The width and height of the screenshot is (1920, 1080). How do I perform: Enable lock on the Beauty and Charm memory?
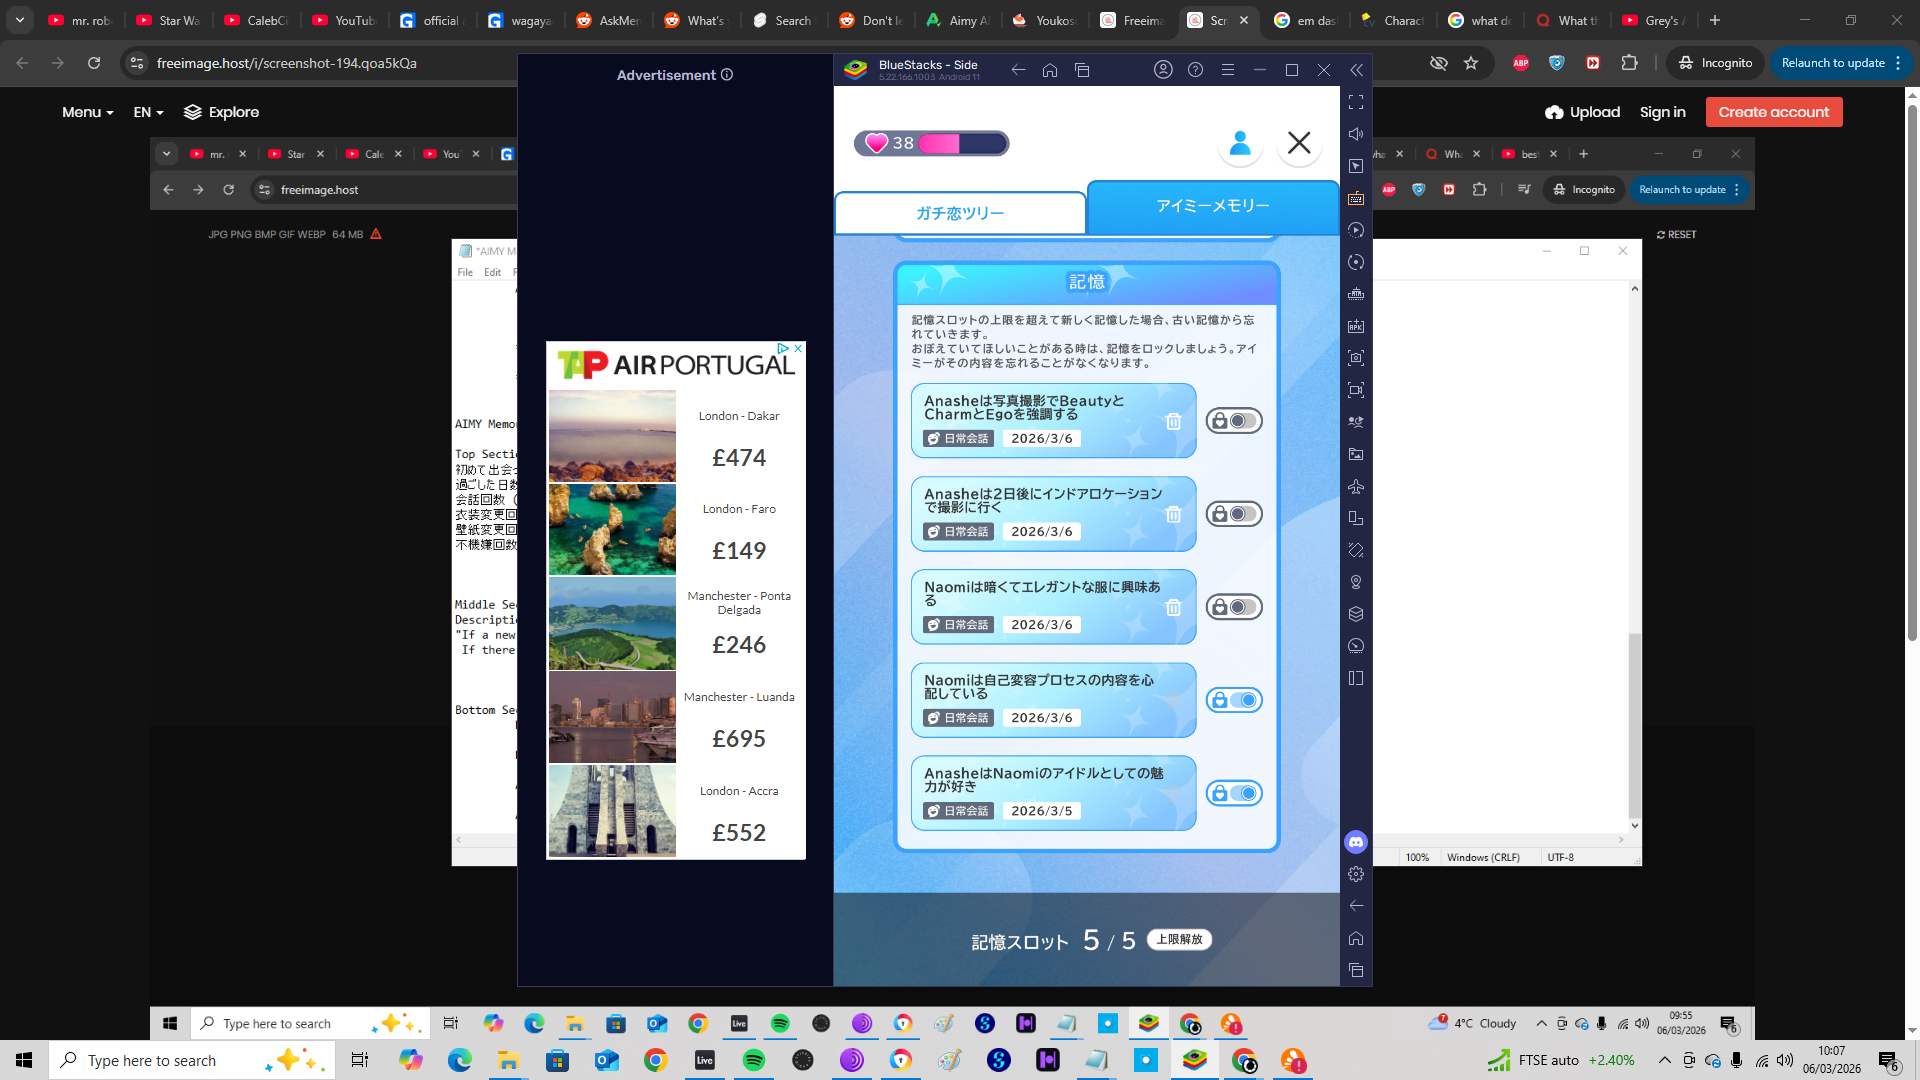1234,421
